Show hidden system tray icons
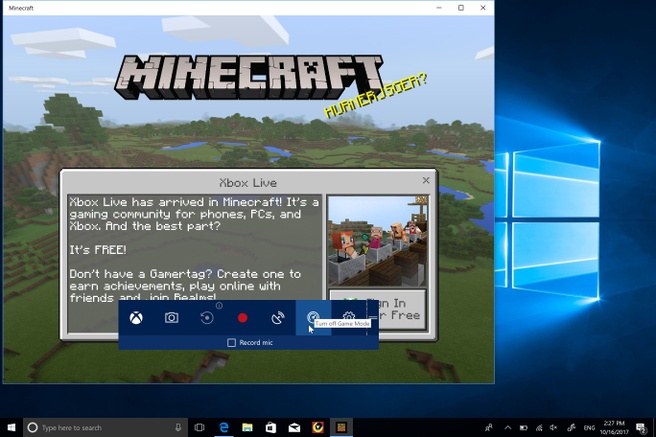656x437 pixels. coord(507,427)
